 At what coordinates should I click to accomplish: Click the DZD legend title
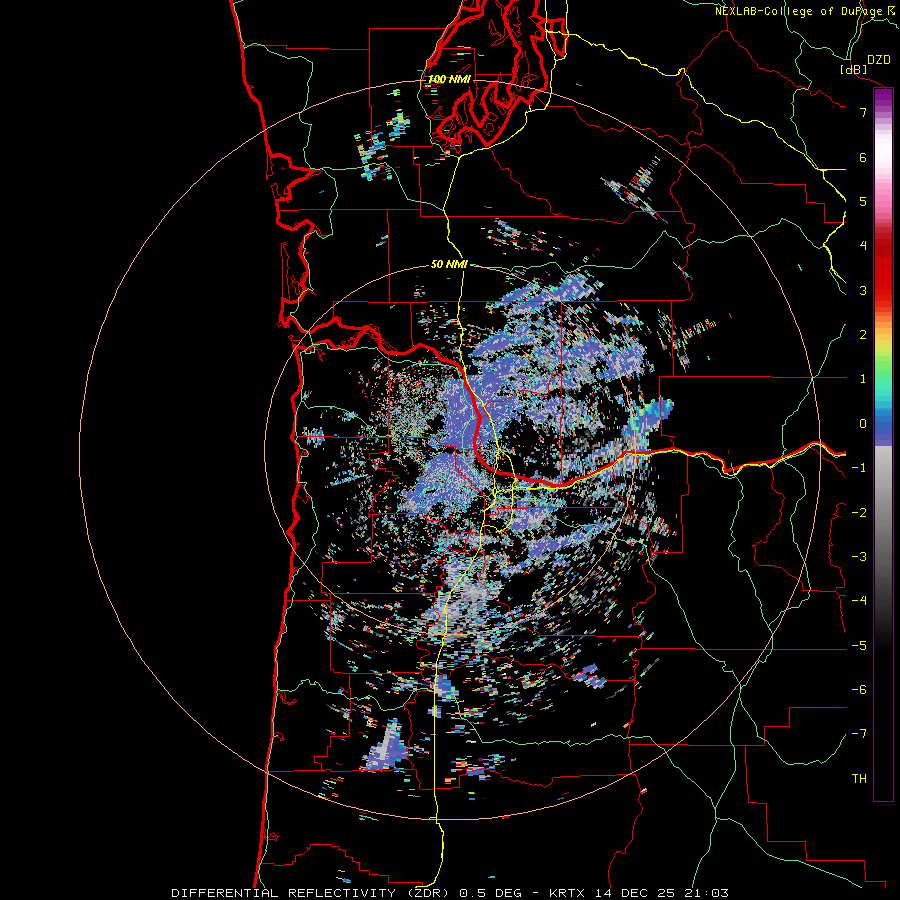pyautogui.click(x=879, y=60)
